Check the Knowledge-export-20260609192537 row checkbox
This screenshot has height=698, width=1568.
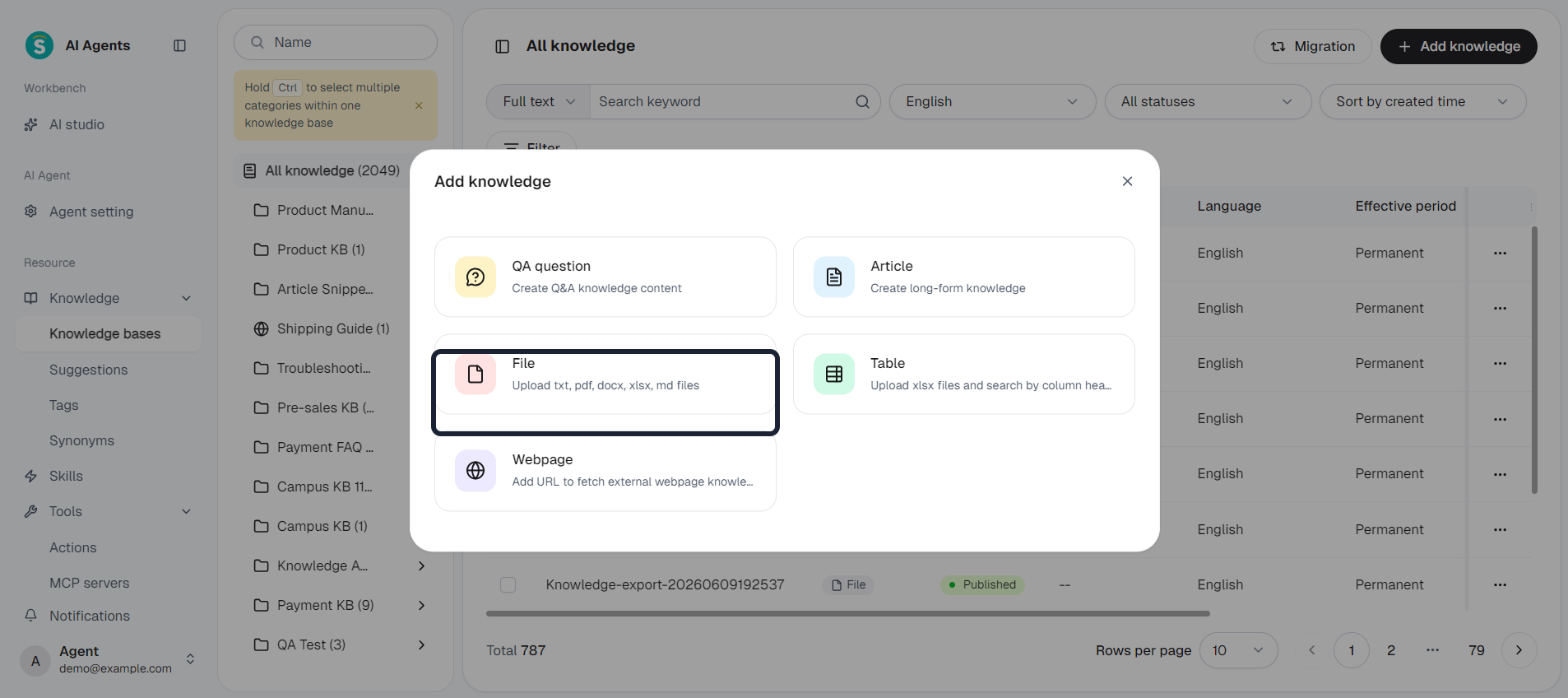508,585
